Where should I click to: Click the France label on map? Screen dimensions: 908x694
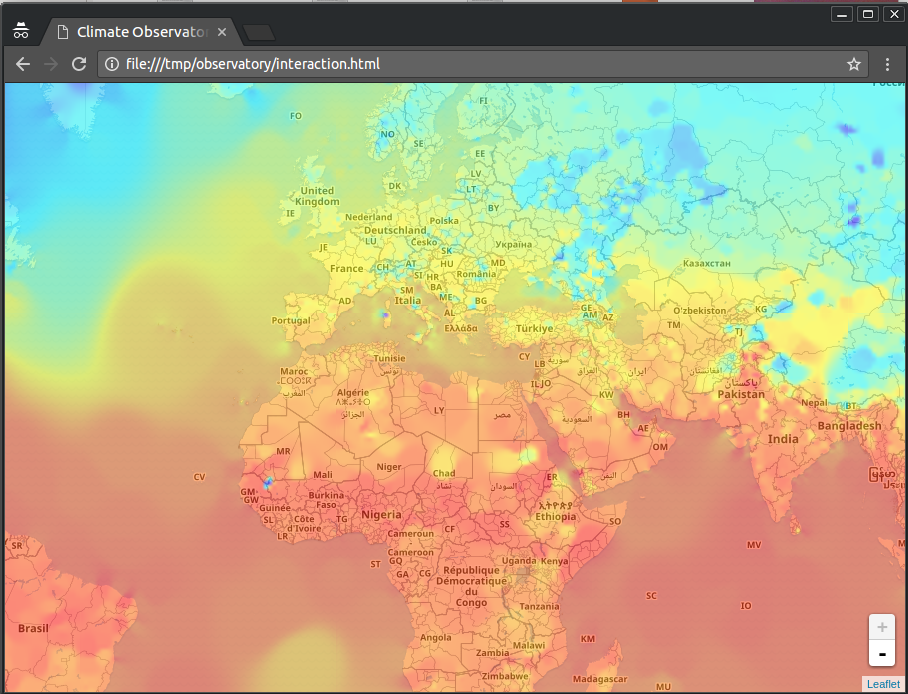click(346, 268)
